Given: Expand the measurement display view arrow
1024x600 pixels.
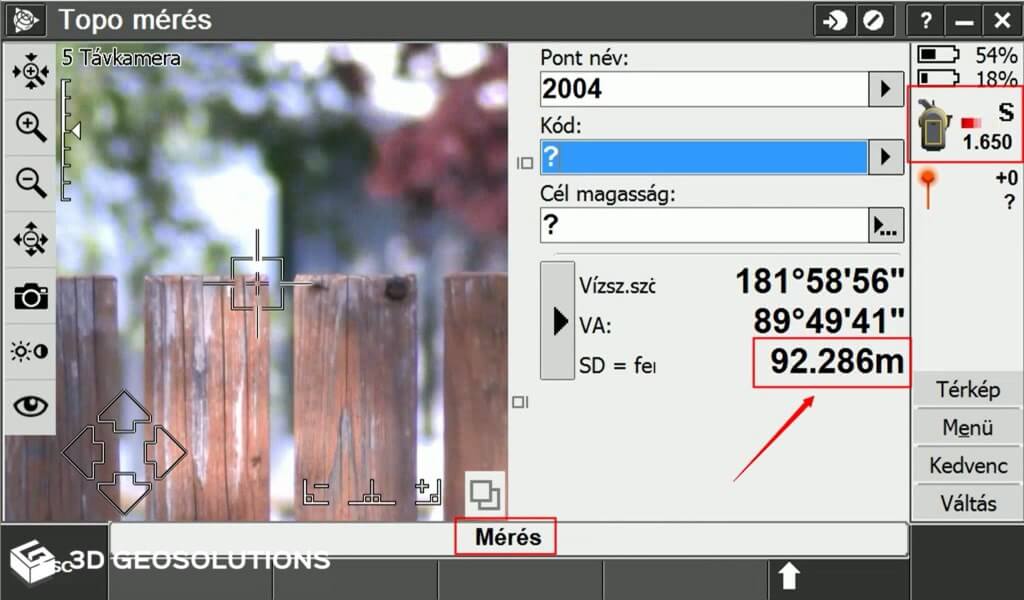Looking at the screenshot, I should 558,321.
